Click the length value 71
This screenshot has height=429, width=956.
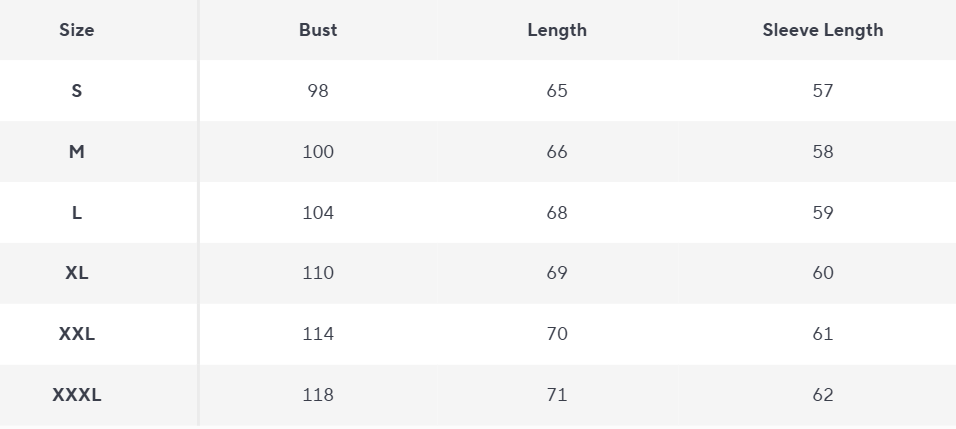point(557,395)
